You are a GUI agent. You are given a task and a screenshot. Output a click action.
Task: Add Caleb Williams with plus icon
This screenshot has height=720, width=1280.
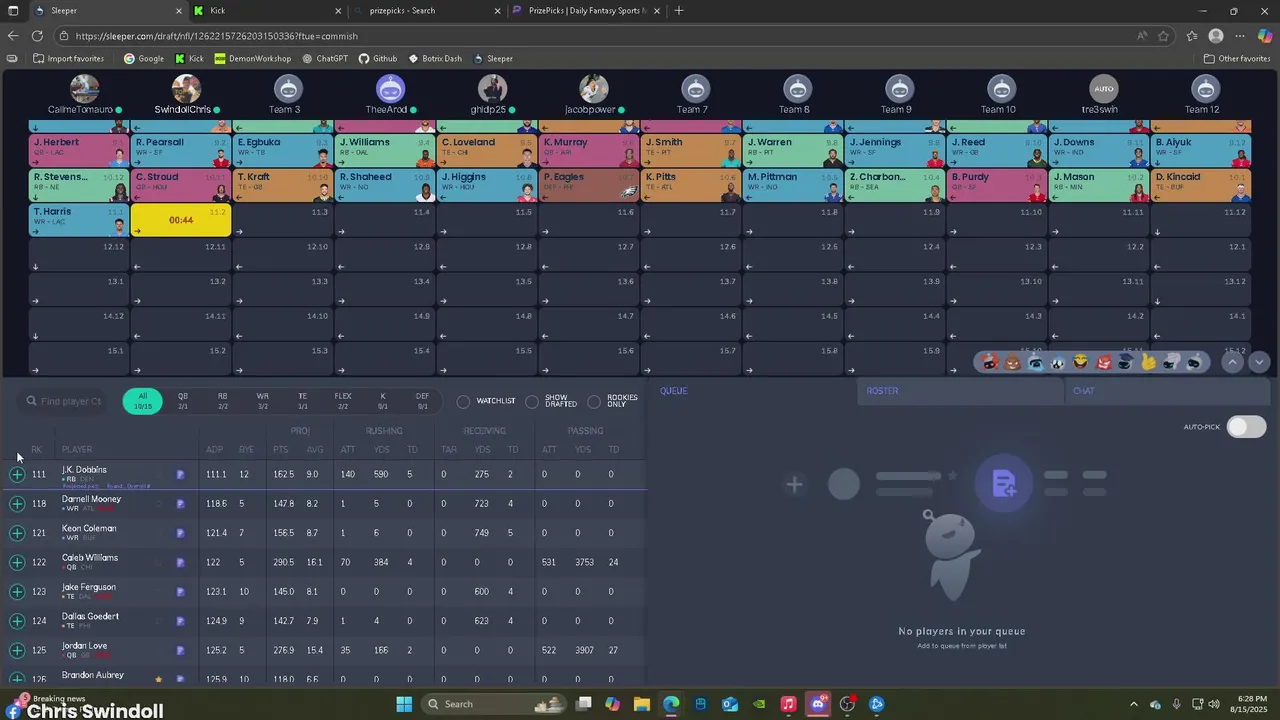[x=17, y=562]
